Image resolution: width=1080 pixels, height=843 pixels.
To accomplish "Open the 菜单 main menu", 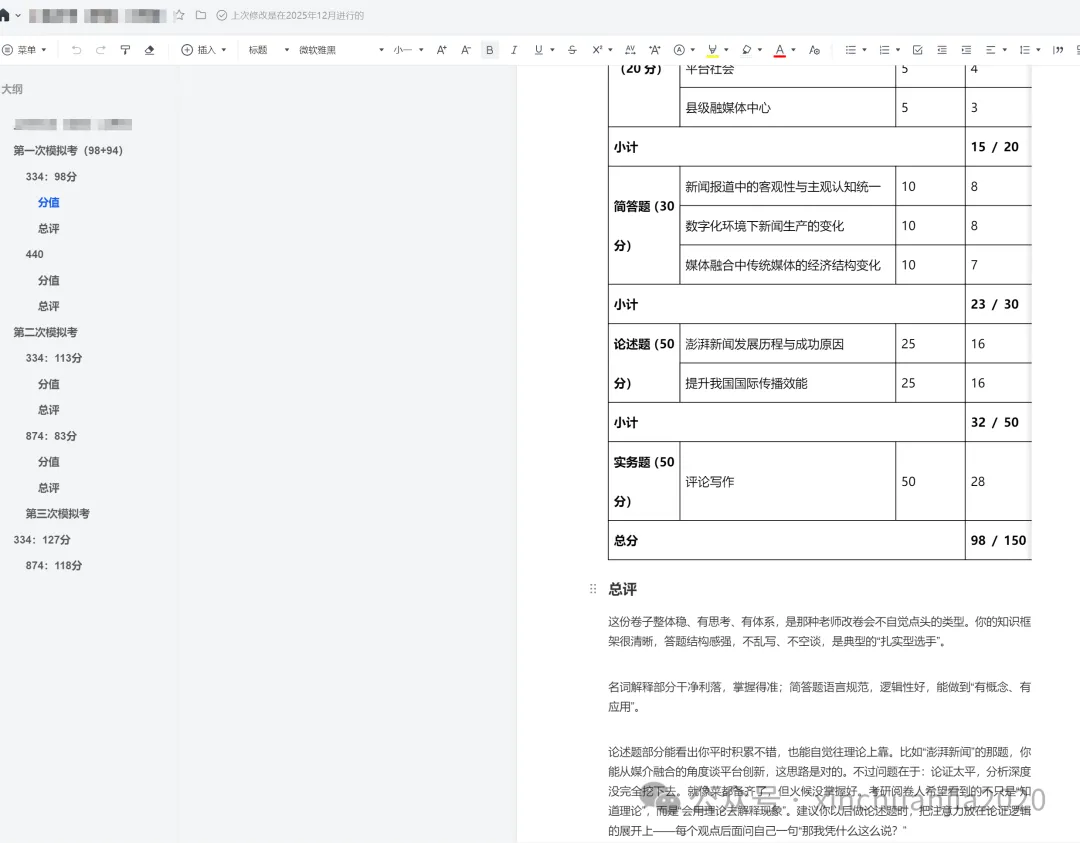I will [x=25, y=50].
